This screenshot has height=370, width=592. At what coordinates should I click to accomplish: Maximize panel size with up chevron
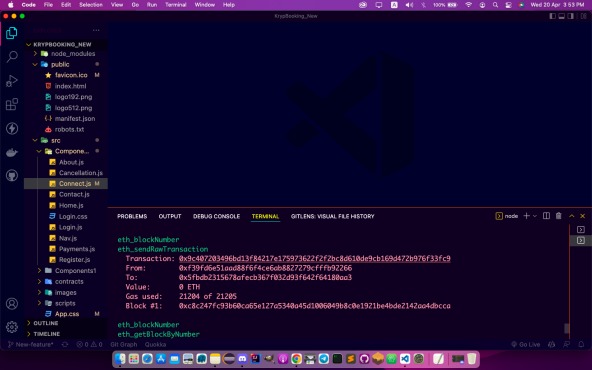(572, 216)
